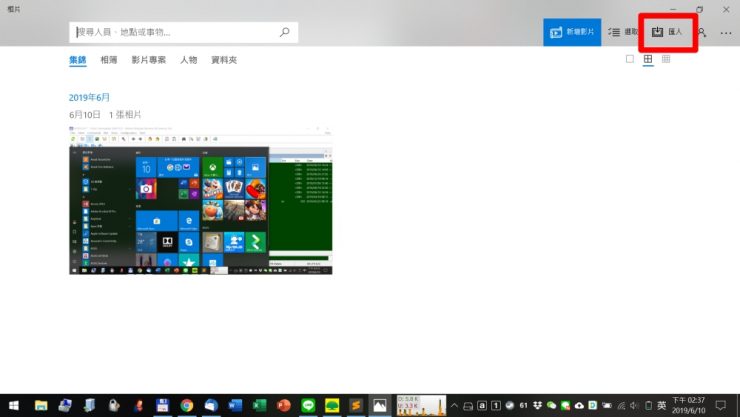Image resolution: width=740 pixels, height=417 pixels.
Task: Open the three-dot more options menu
Action: [x=726, y=33]
